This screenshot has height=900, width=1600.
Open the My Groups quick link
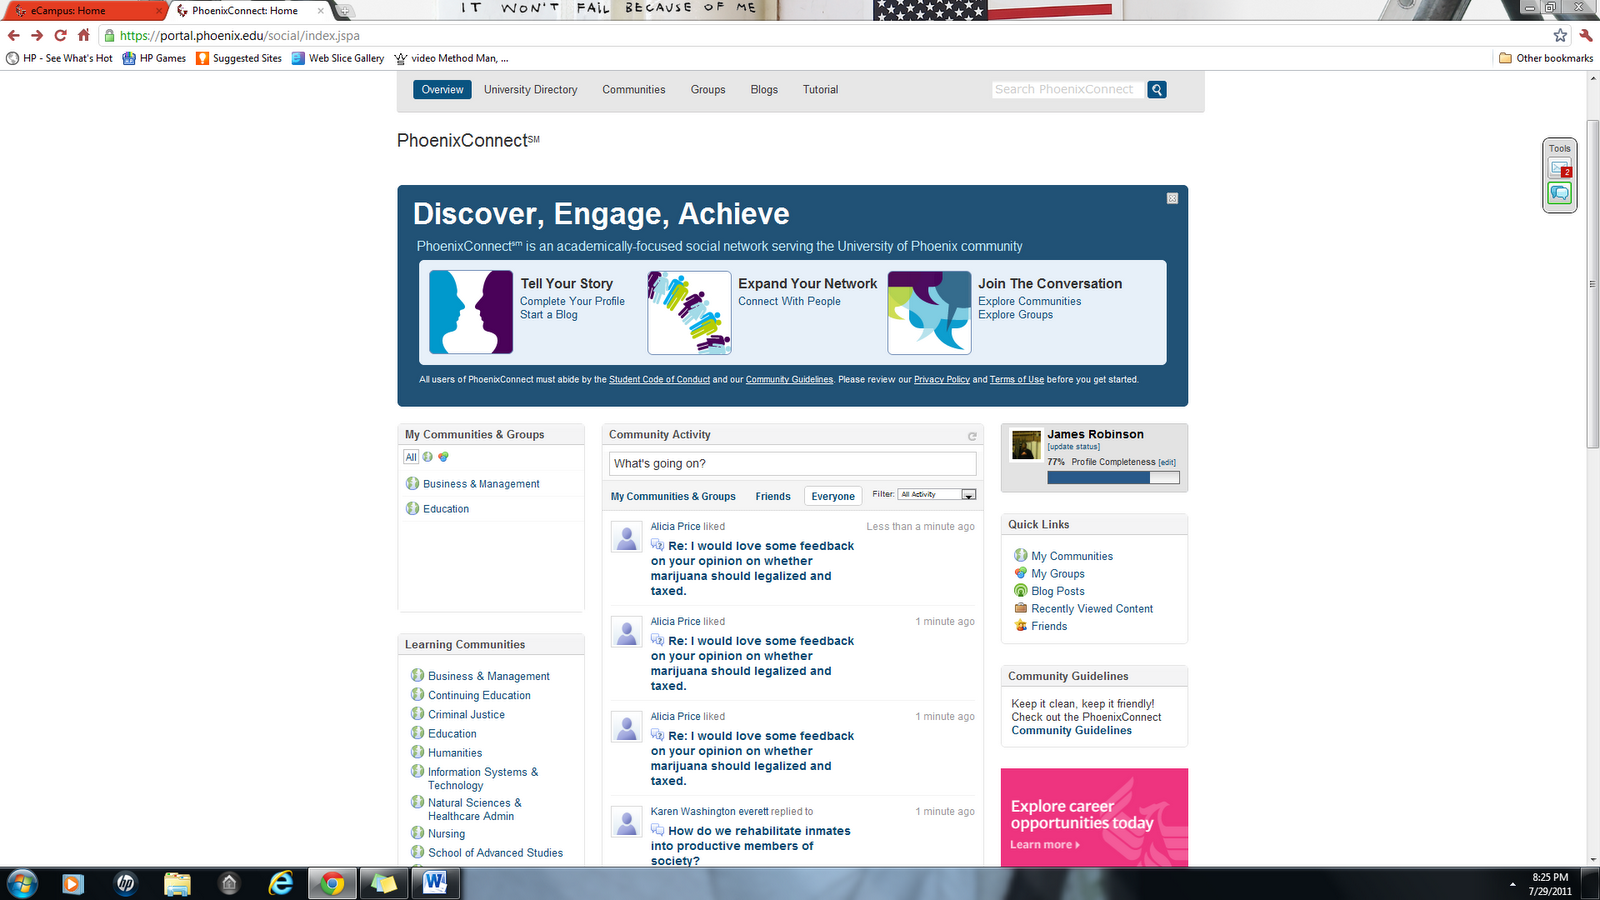pyautogui.click(x=1058, y=574)
